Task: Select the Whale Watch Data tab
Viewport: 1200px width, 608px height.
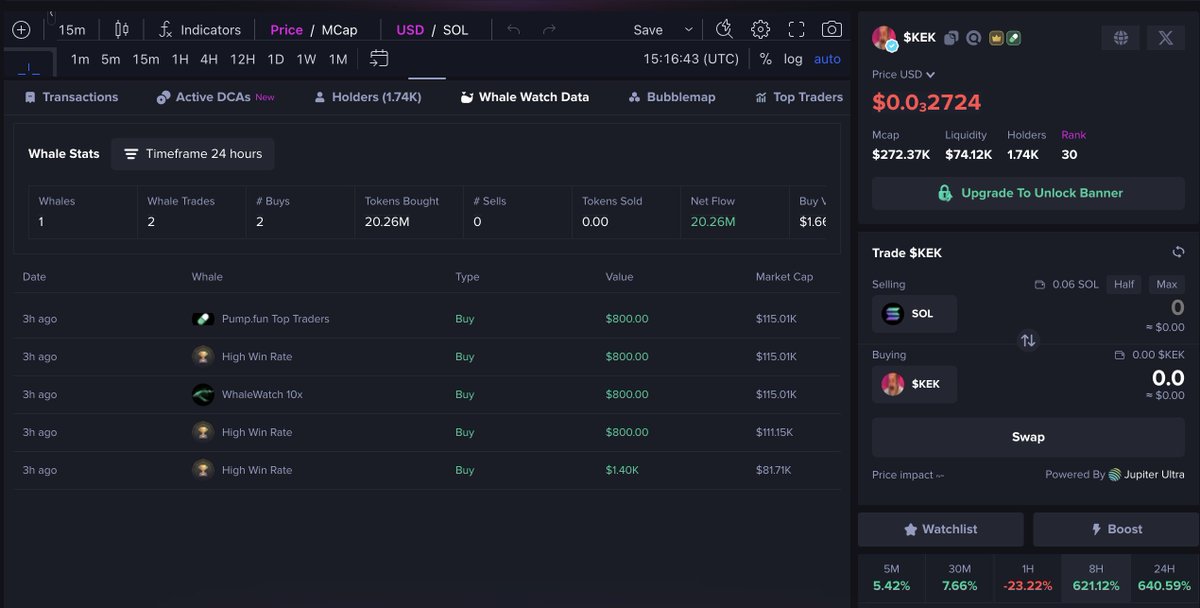Action: [x=524, y=97]
